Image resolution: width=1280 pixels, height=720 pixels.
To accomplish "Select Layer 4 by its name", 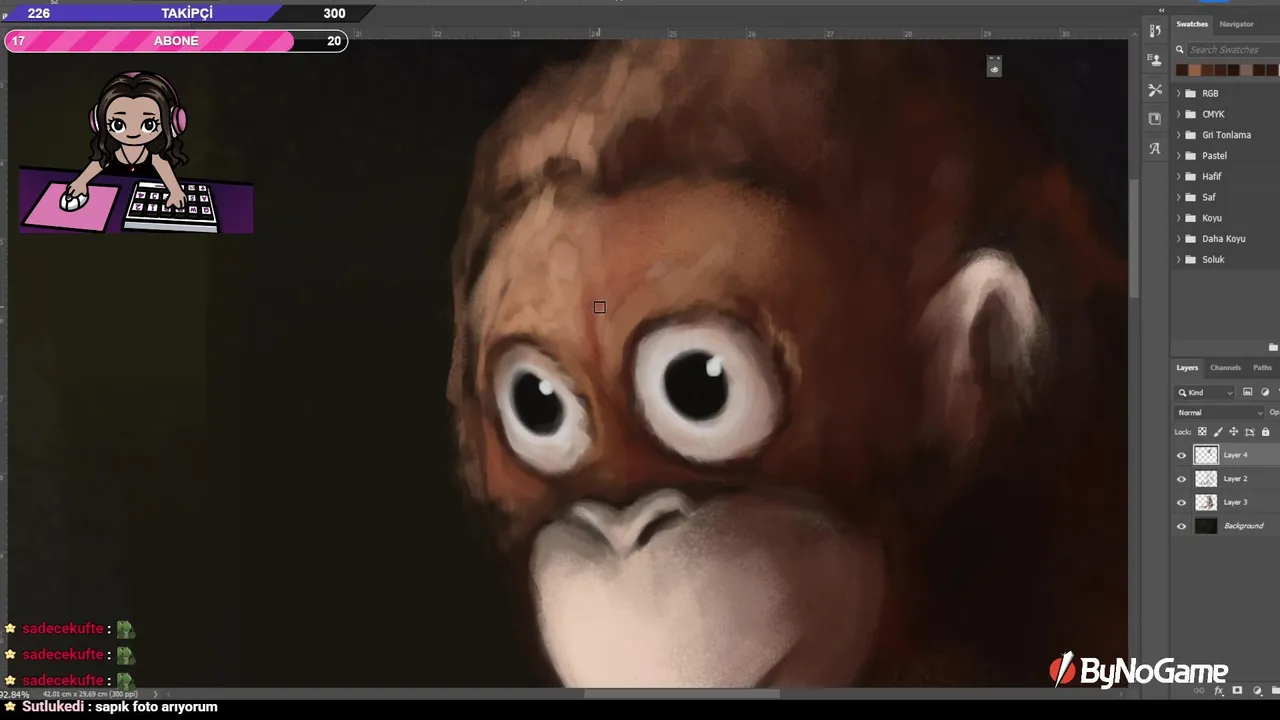I will (1235, 455).
